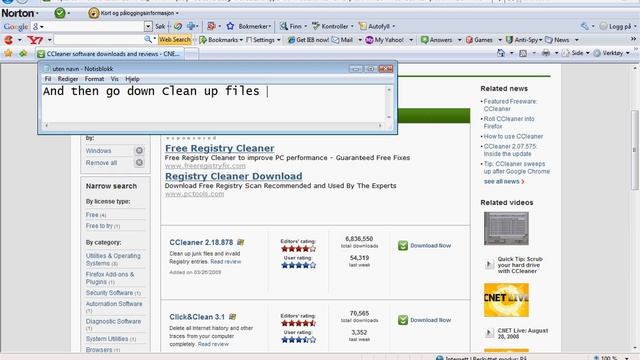Image resolution: width=640 pixels, height=360 pixels.
Task: Open the zoom level 100% dropdown
Action: point(627,358)
